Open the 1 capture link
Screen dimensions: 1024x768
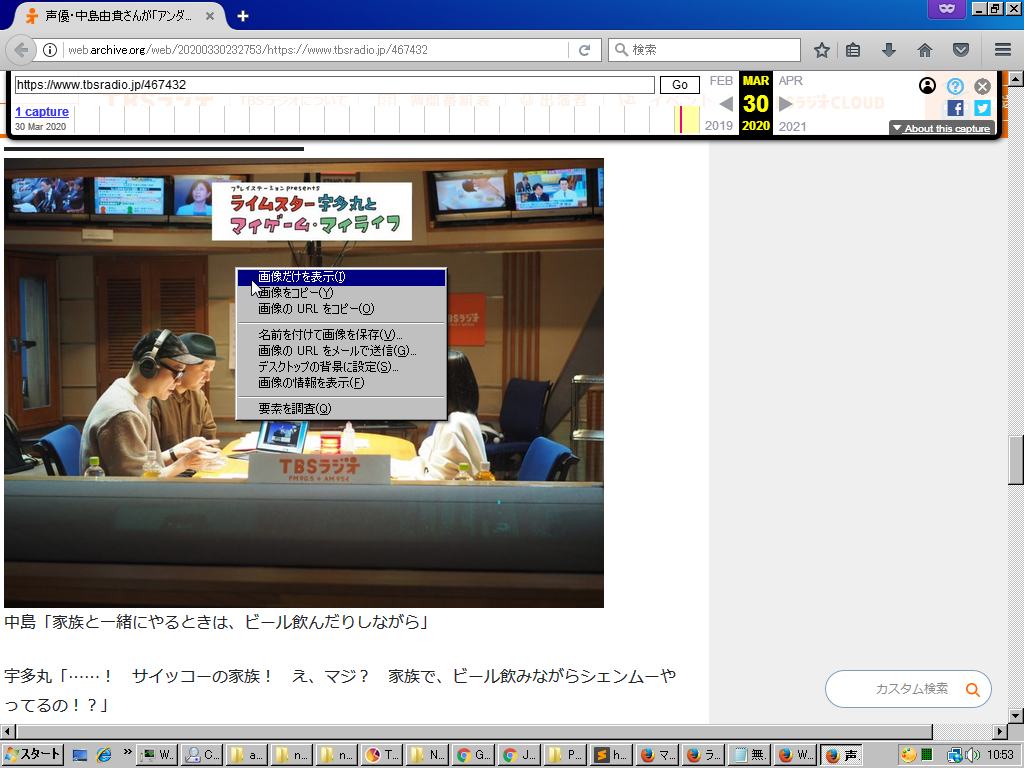(42, 112)
